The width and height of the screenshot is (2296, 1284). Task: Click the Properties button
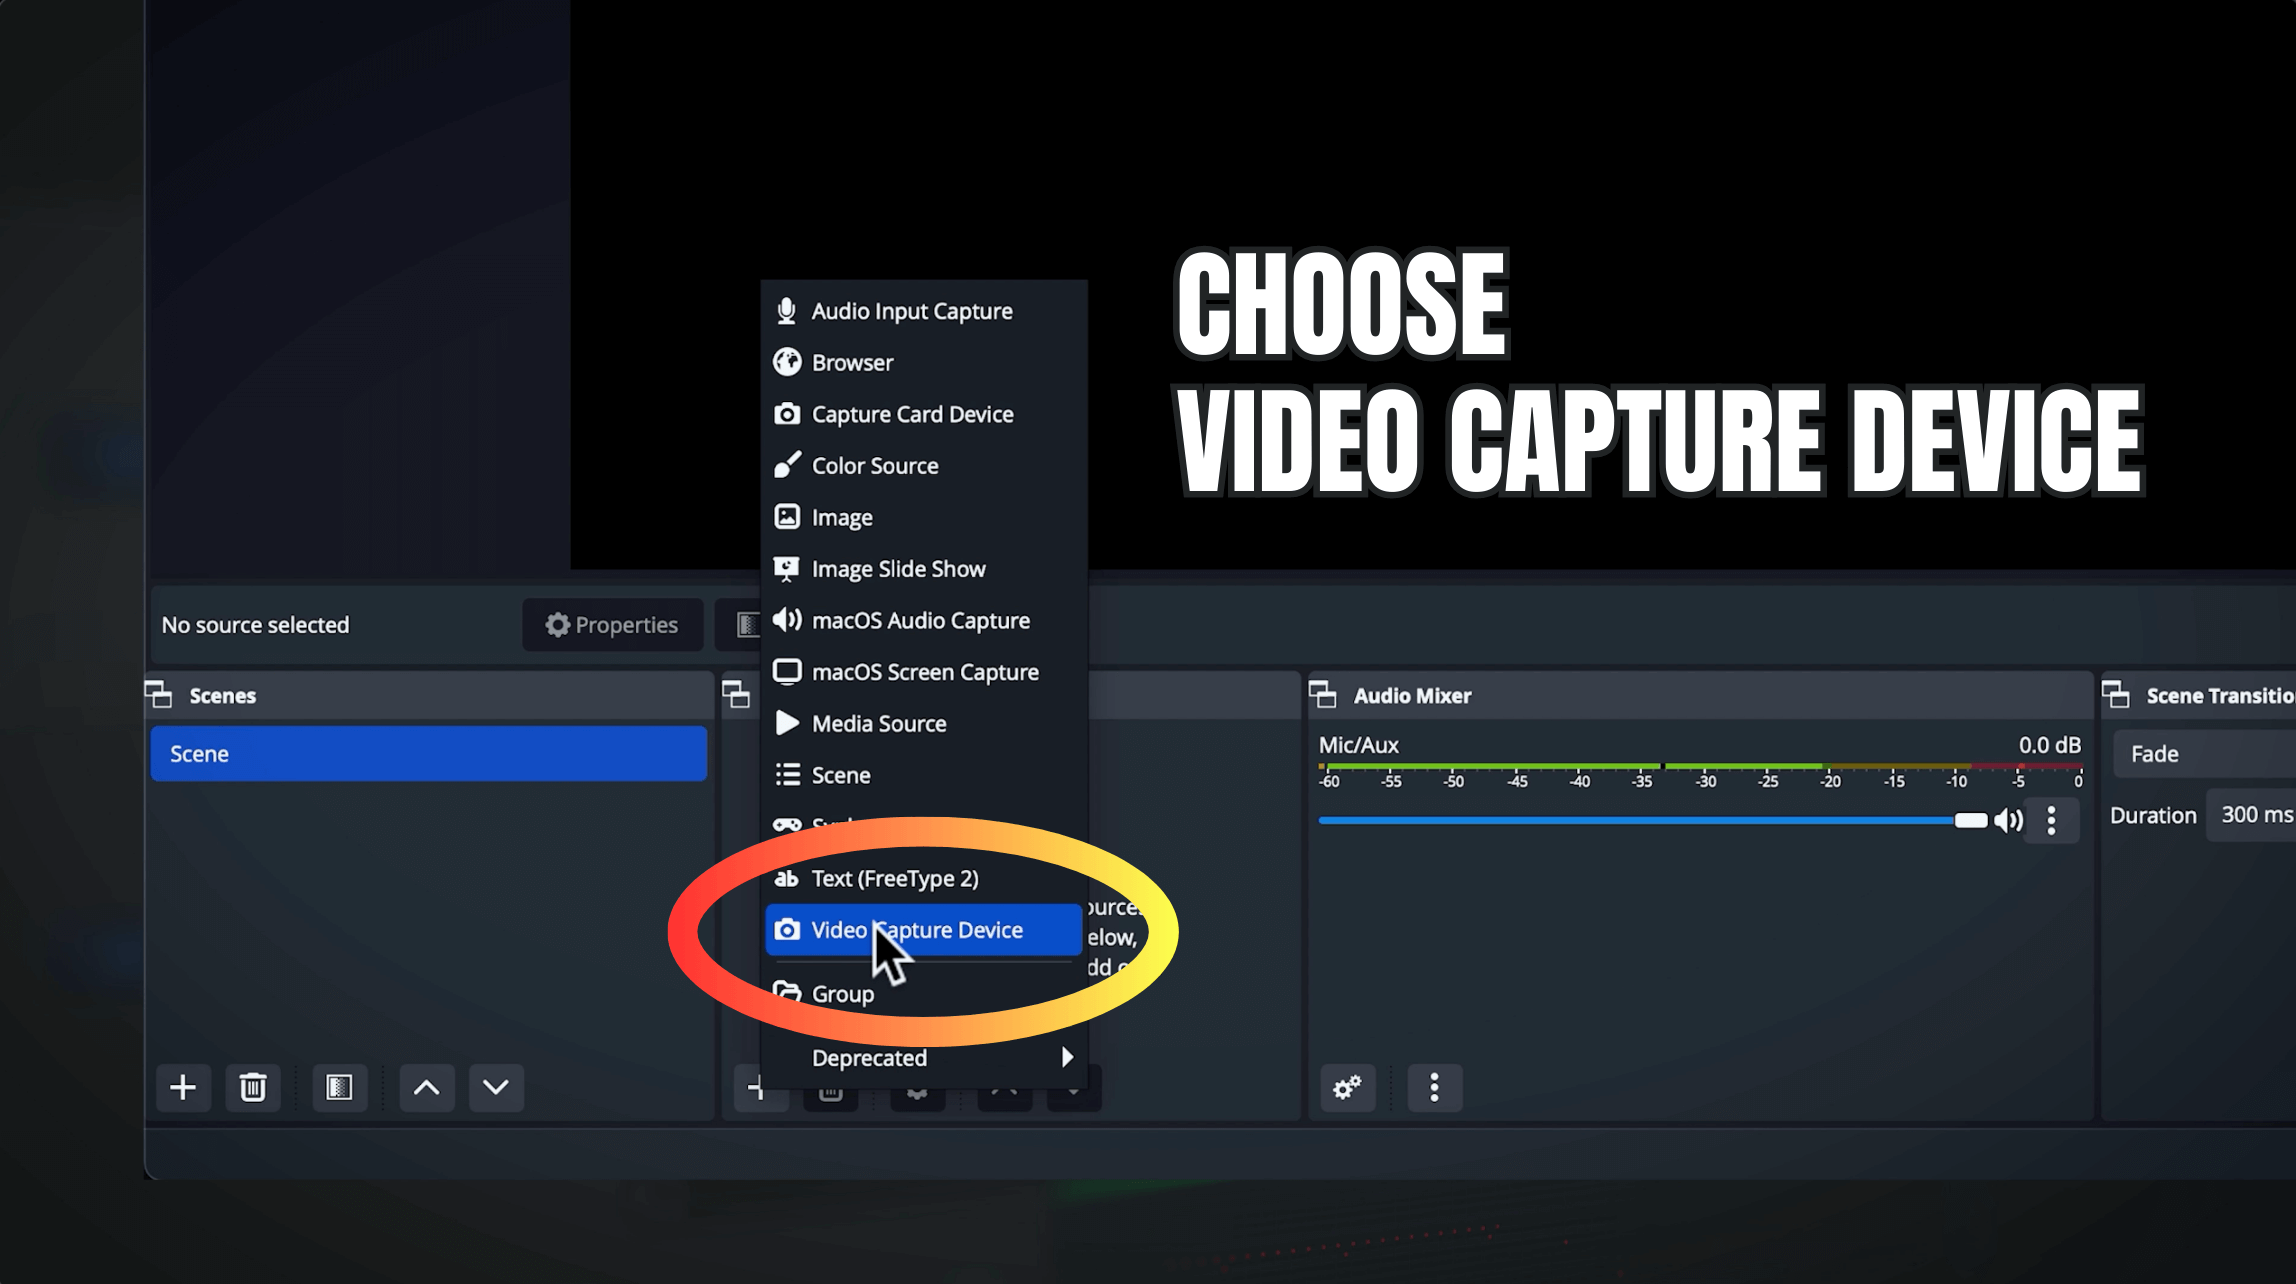coord(612,625)
